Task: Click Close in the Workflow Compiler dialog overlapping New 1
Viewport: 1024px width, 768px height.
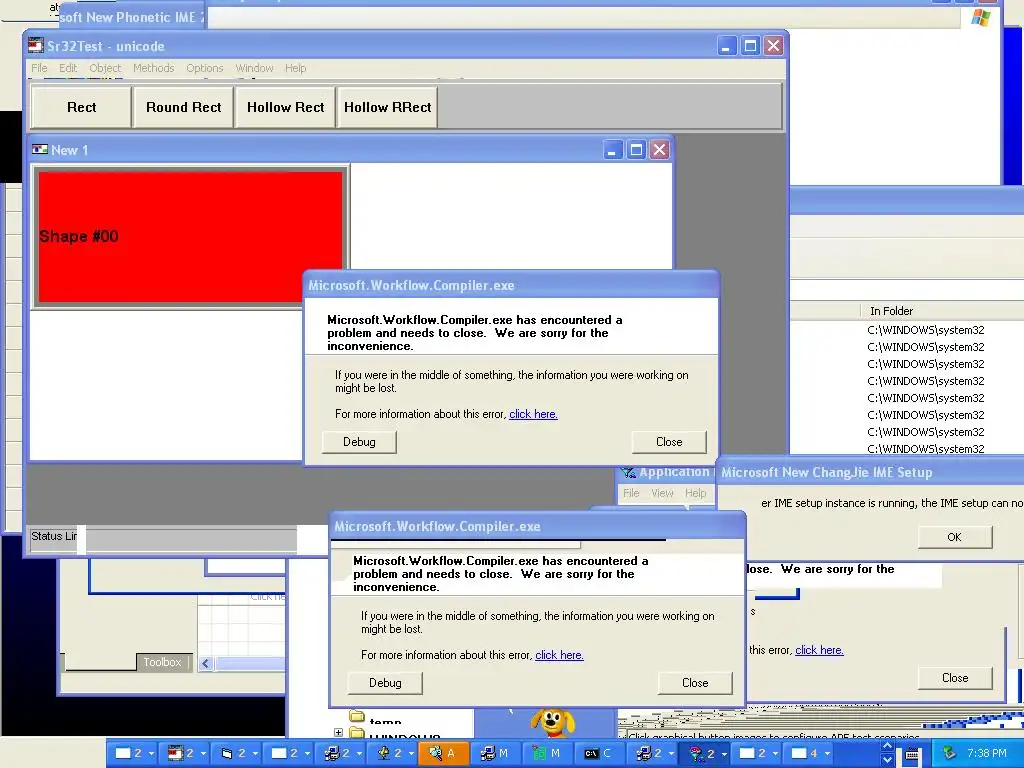Action: point(669,442)
